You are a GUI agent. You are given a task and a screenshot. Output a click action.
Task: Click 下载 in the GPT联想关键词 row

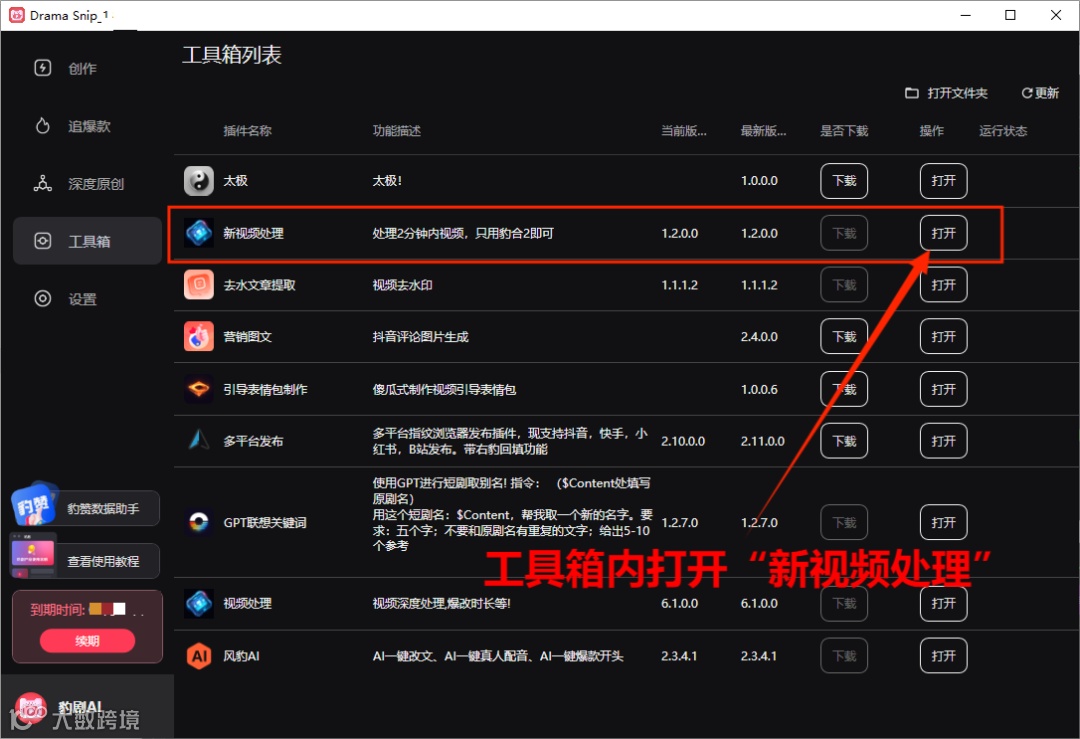[x=844, y=522]
